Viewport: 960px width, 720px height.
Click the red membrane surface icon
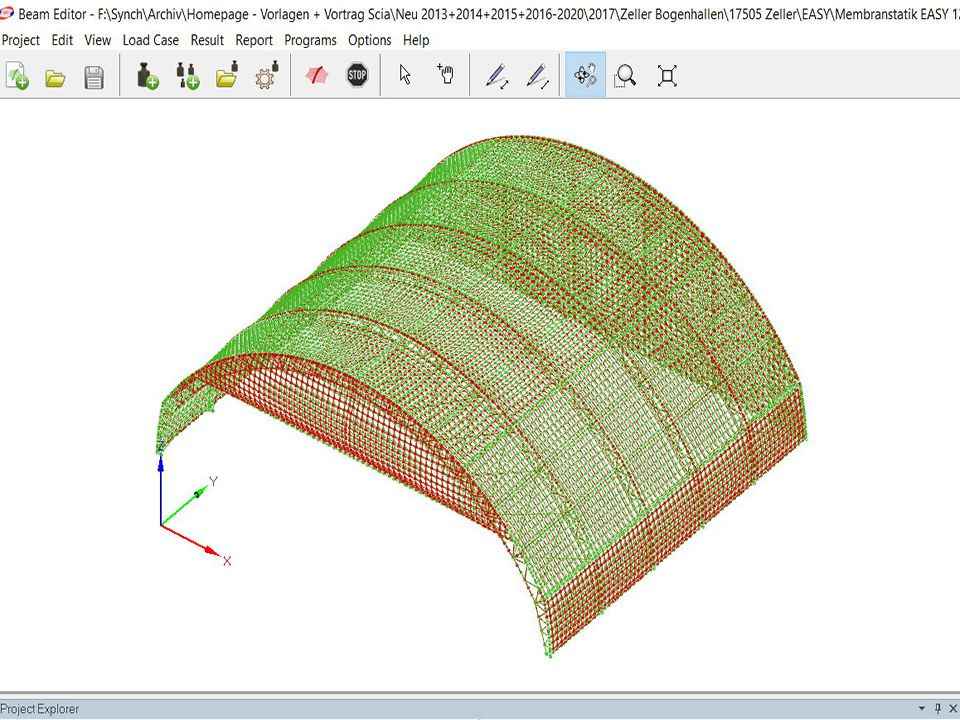coord(317,76)
